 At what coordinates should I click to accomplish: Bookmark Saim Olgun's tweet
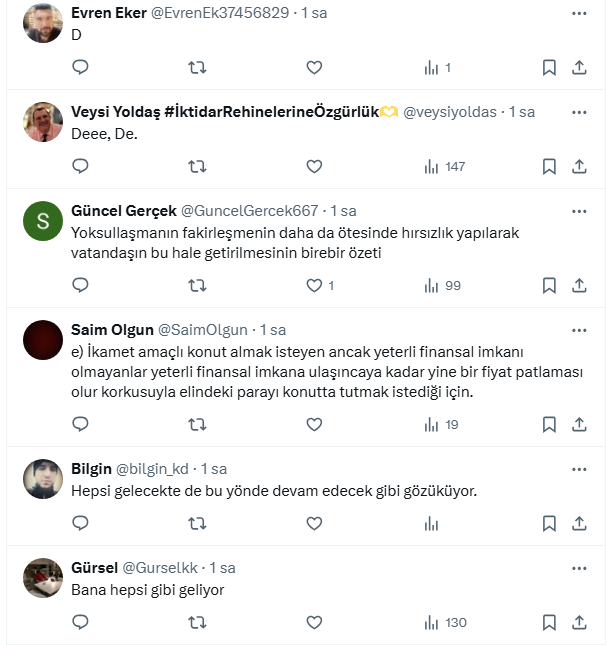[549, 425]
